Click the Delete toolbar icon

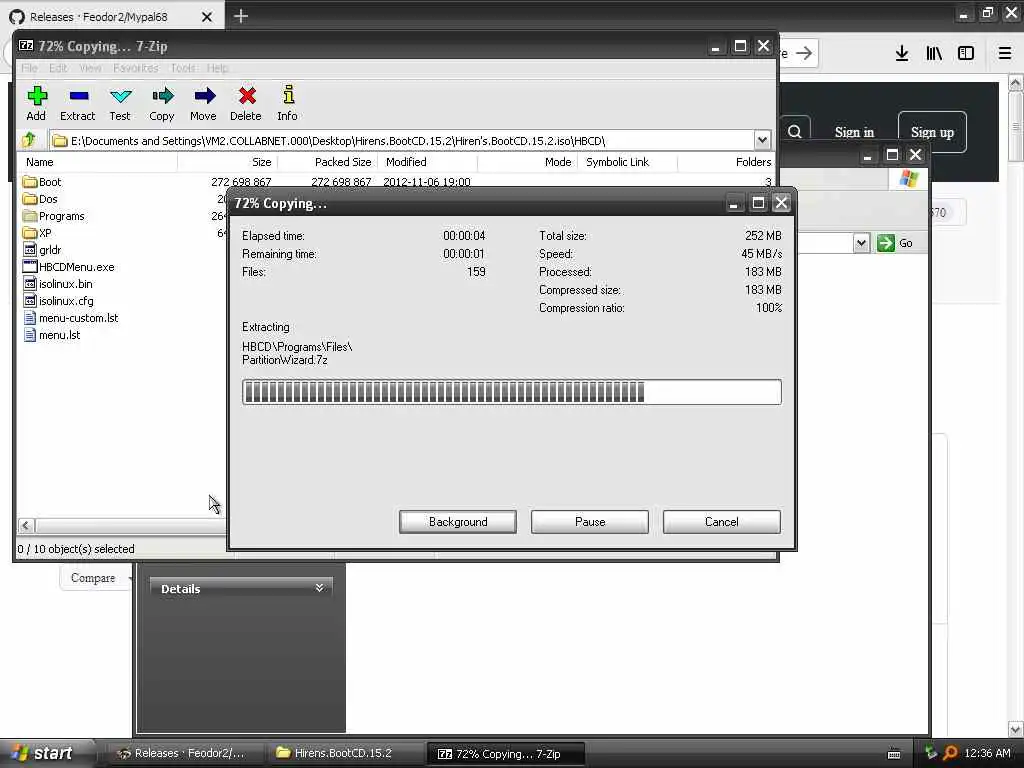(x=246, y=103)
